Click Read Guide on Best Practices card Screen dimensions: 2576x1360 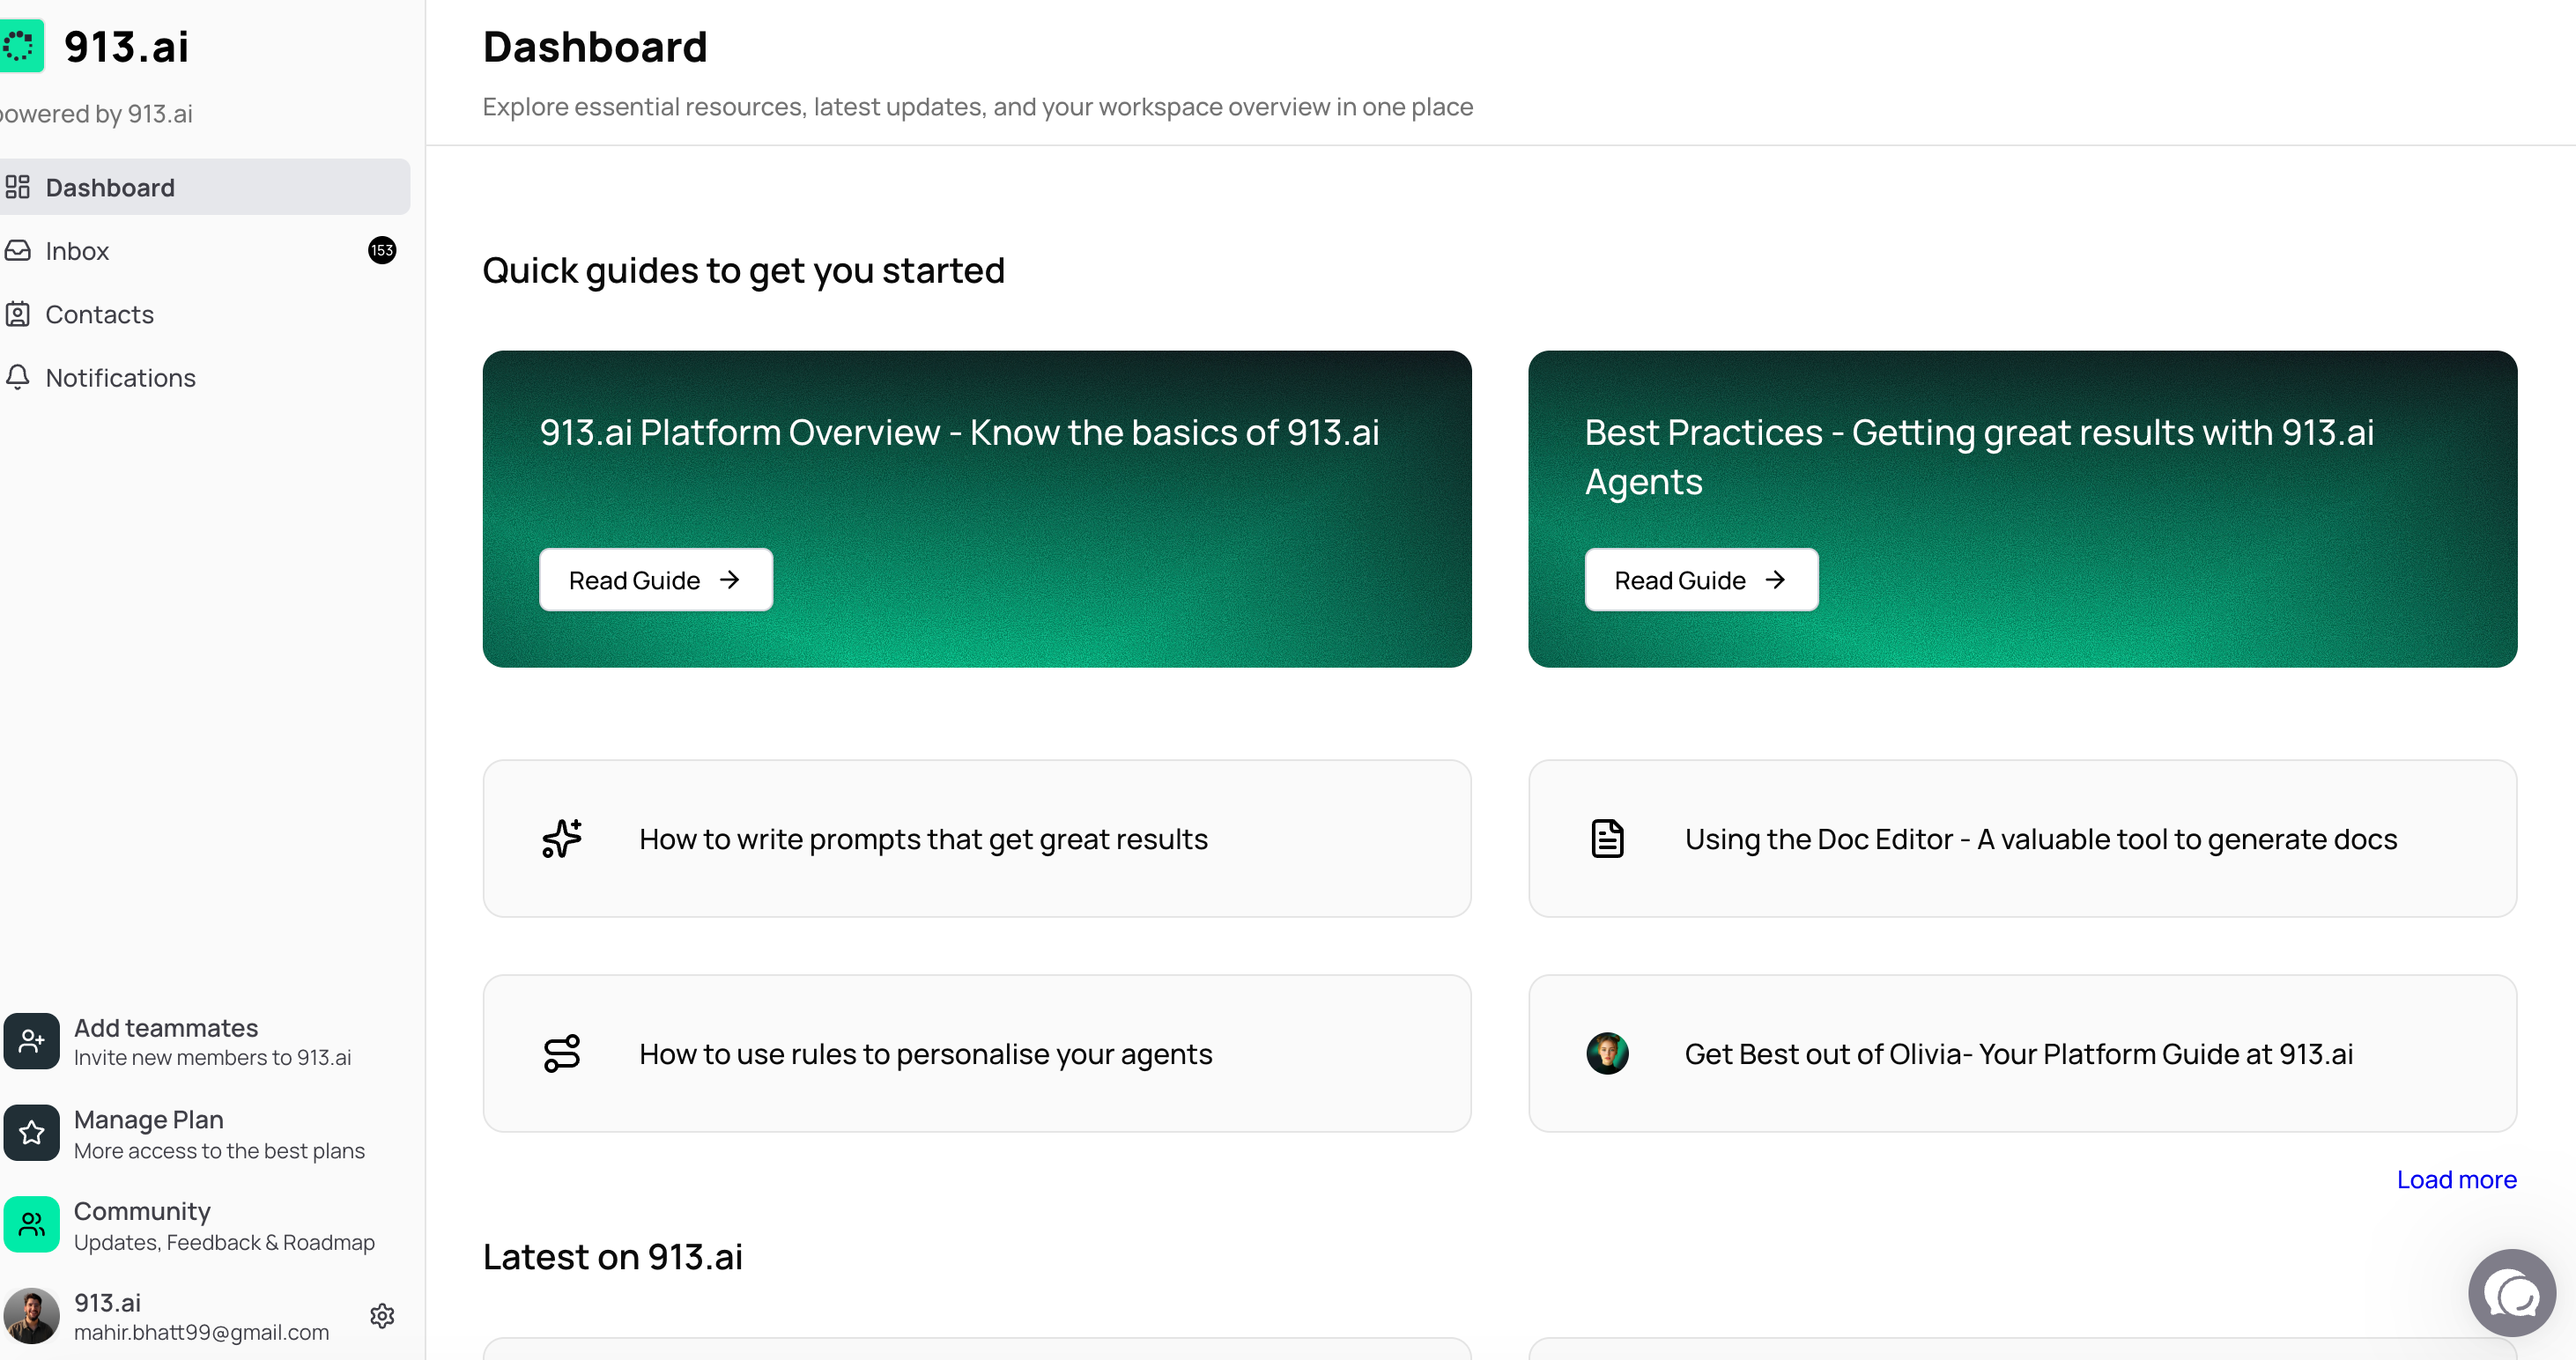tap(1700, 580)
